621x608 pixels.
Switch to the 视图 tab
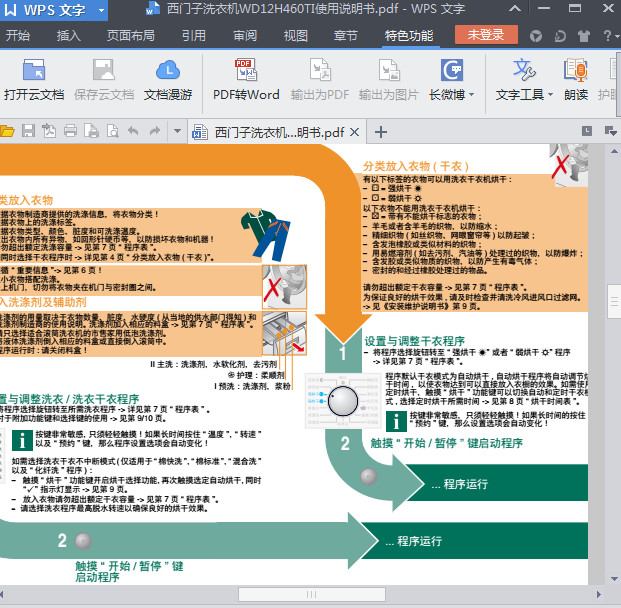coord(296,36)
